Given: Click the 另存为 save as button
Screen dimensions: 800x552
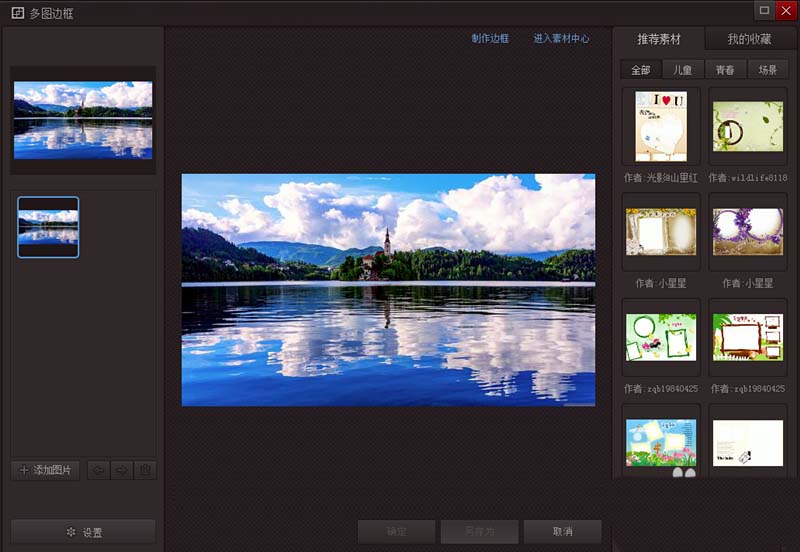Looking at the screenshot, I should (x=480, y=532).
